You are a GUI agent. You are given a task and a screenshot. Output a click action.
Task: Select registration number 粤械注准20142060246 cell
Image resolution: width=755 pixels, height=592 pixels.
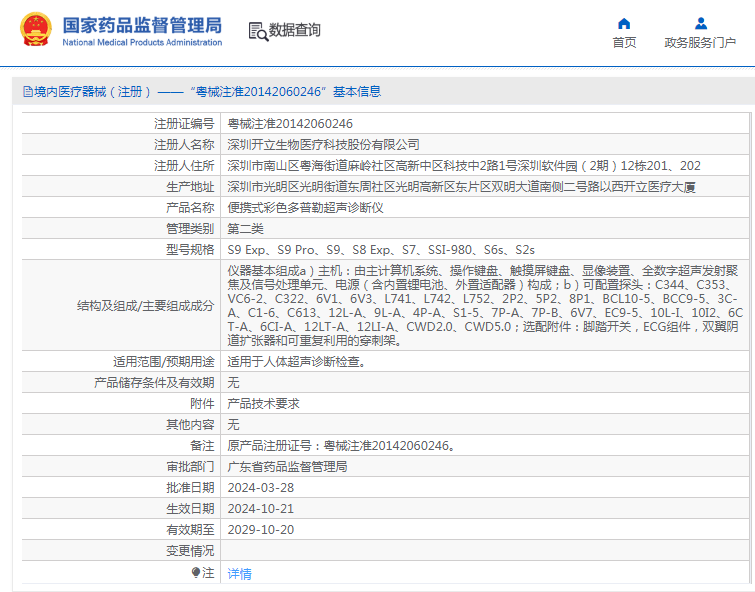[290, 124]
